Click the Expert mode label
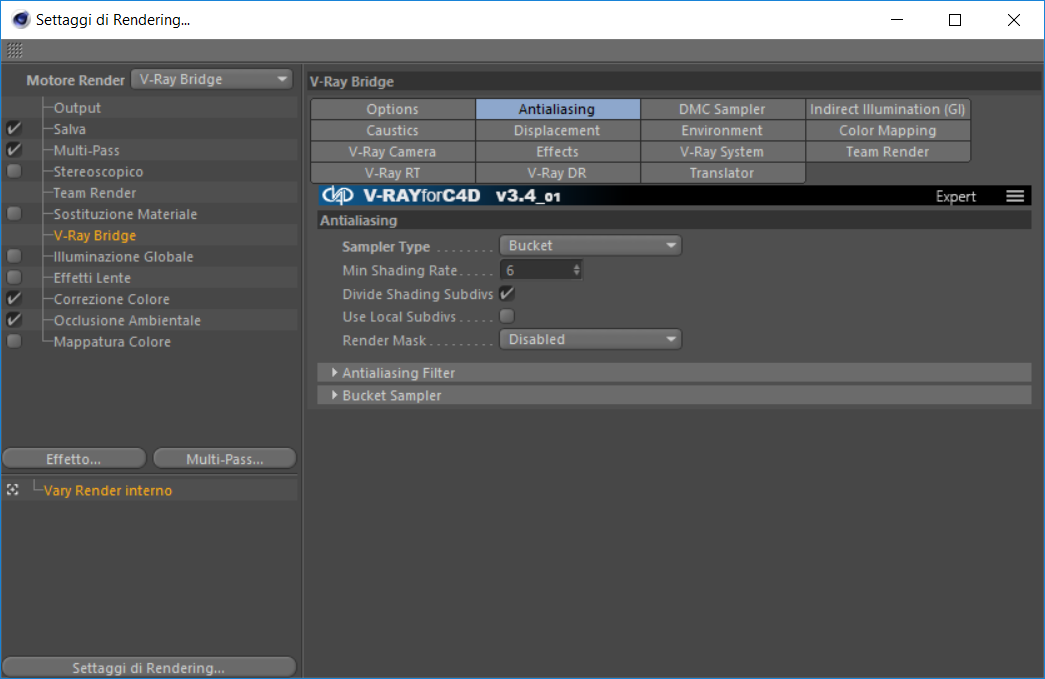Screen dimensions: 1045x679 pyautogui.click(x=955, y=196)
